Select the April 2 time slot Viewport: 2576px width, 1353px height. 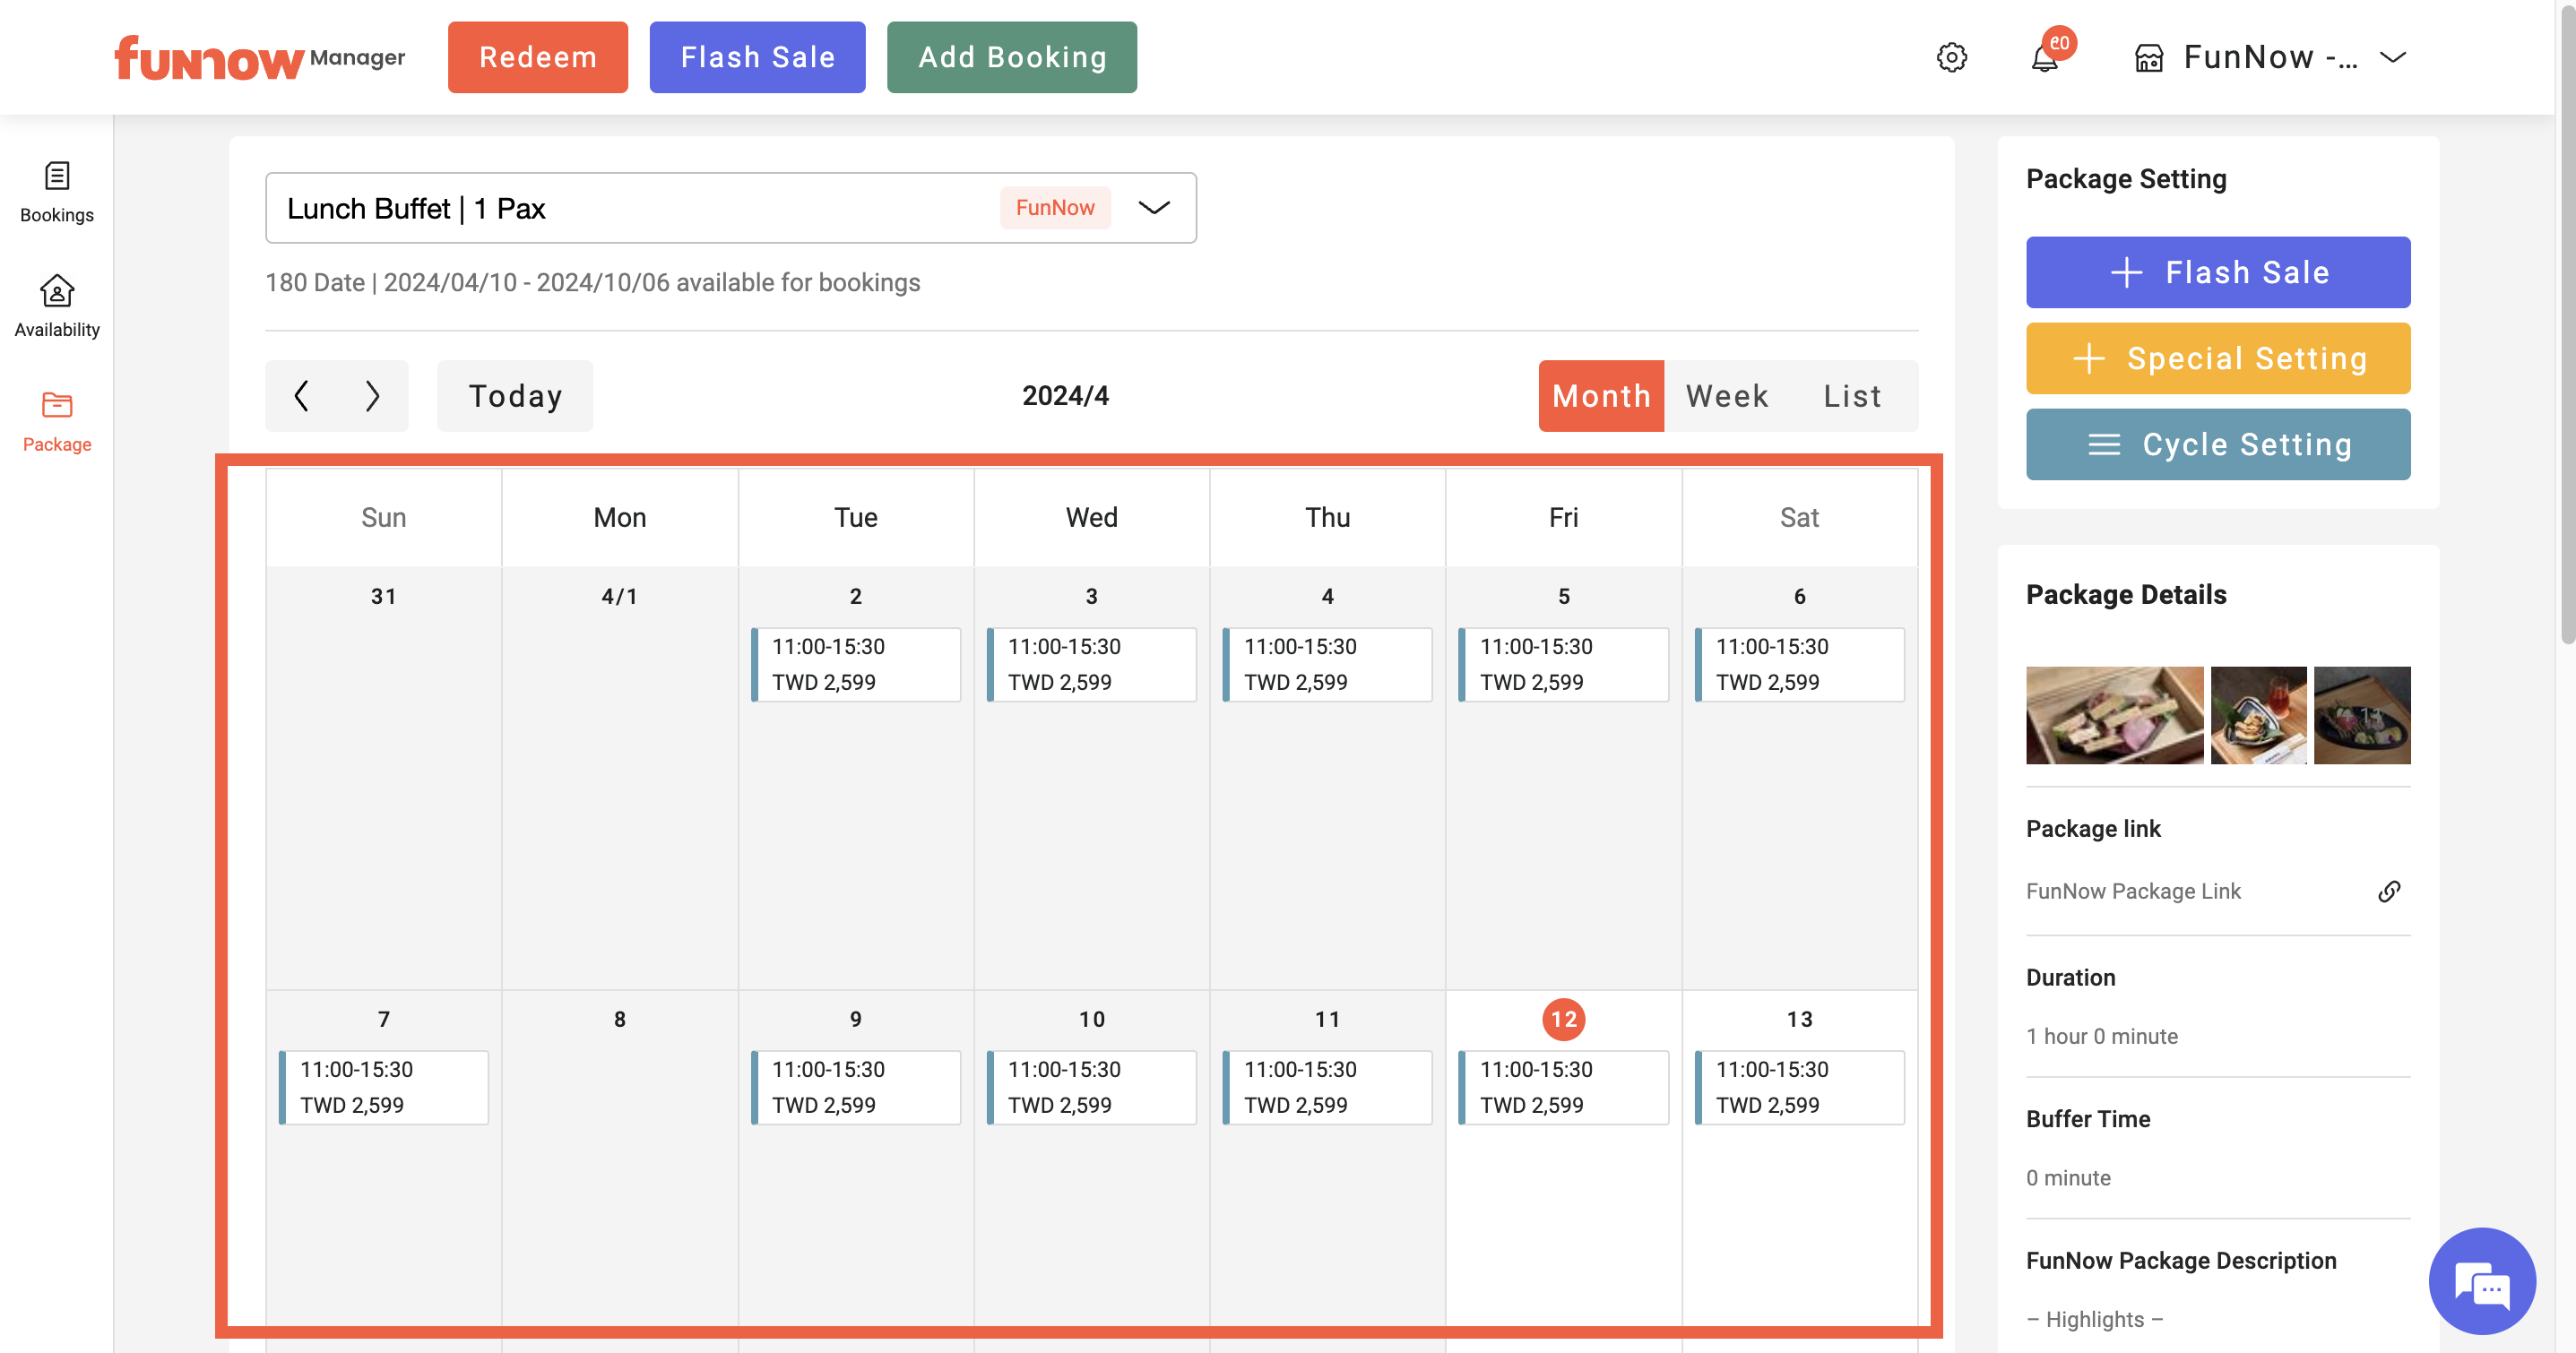click(x=856, y=665)
